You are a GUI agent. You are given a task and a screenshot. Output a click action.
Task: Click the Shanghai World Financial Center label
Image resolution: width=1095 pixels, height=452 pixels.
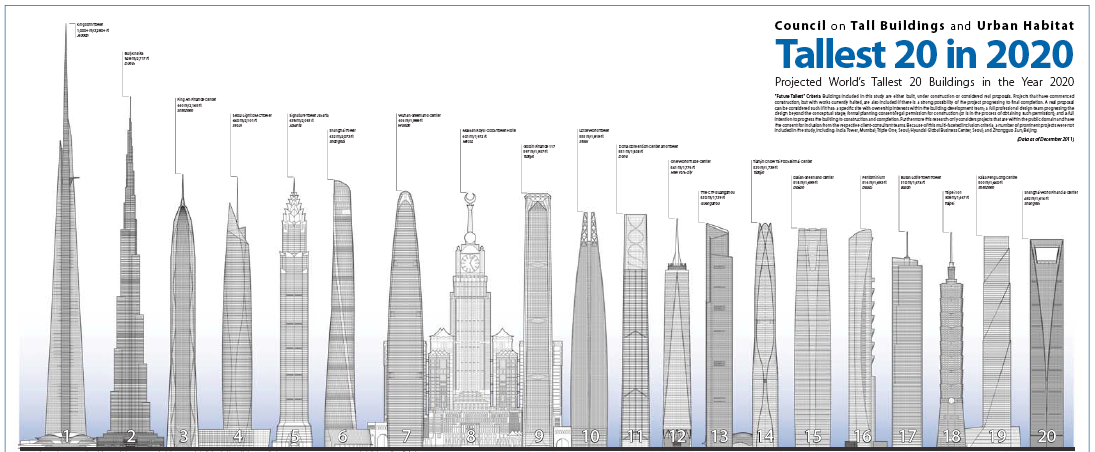tap(1052, 199)
